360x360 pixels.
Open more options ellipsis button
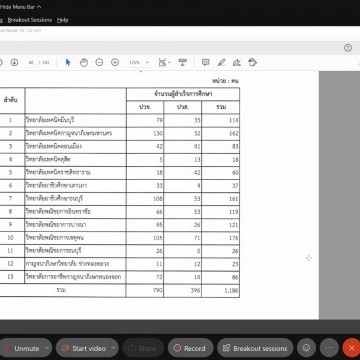point(329,348)
